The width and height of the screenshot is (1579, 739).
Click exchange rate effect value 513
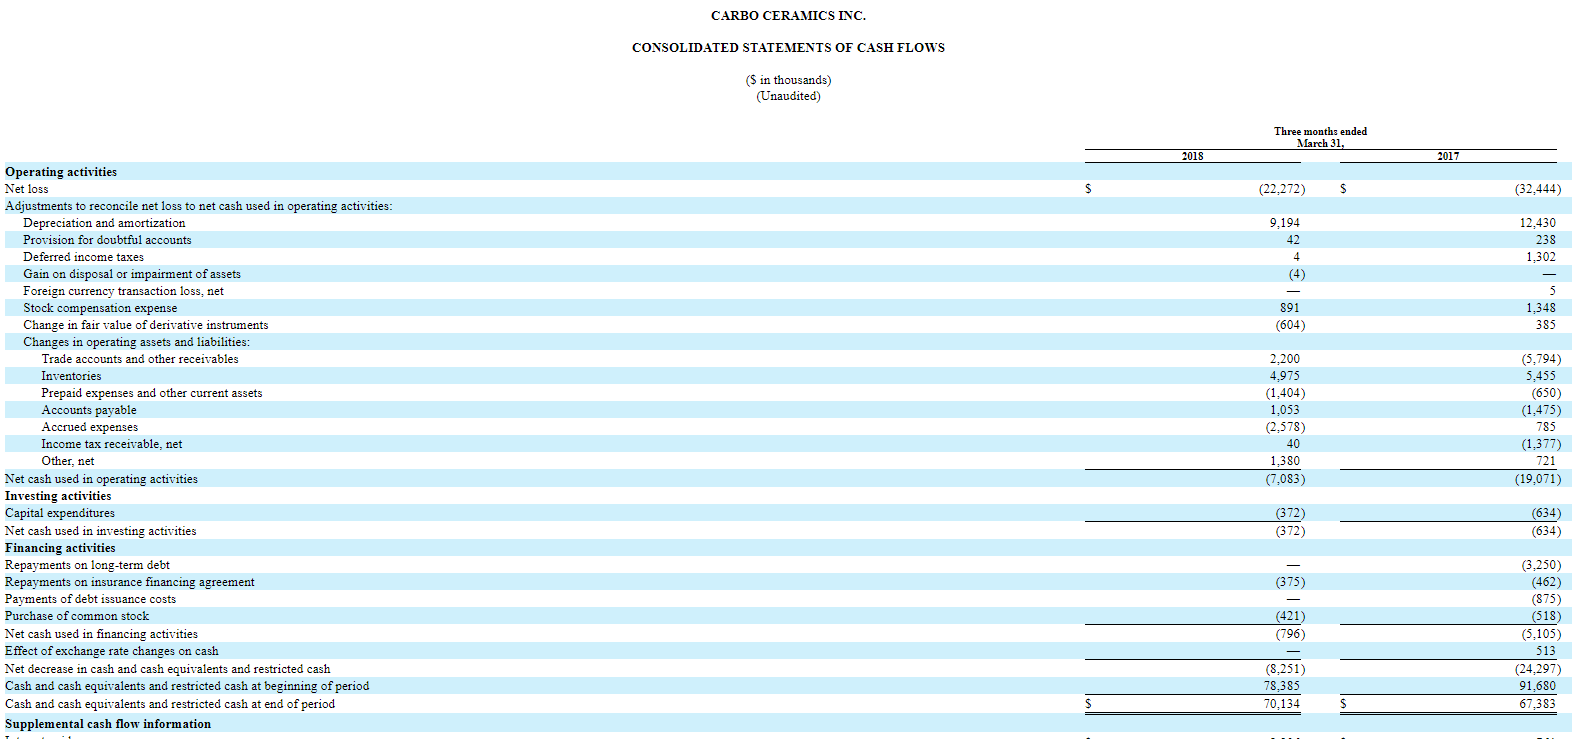coord(1546,651)
